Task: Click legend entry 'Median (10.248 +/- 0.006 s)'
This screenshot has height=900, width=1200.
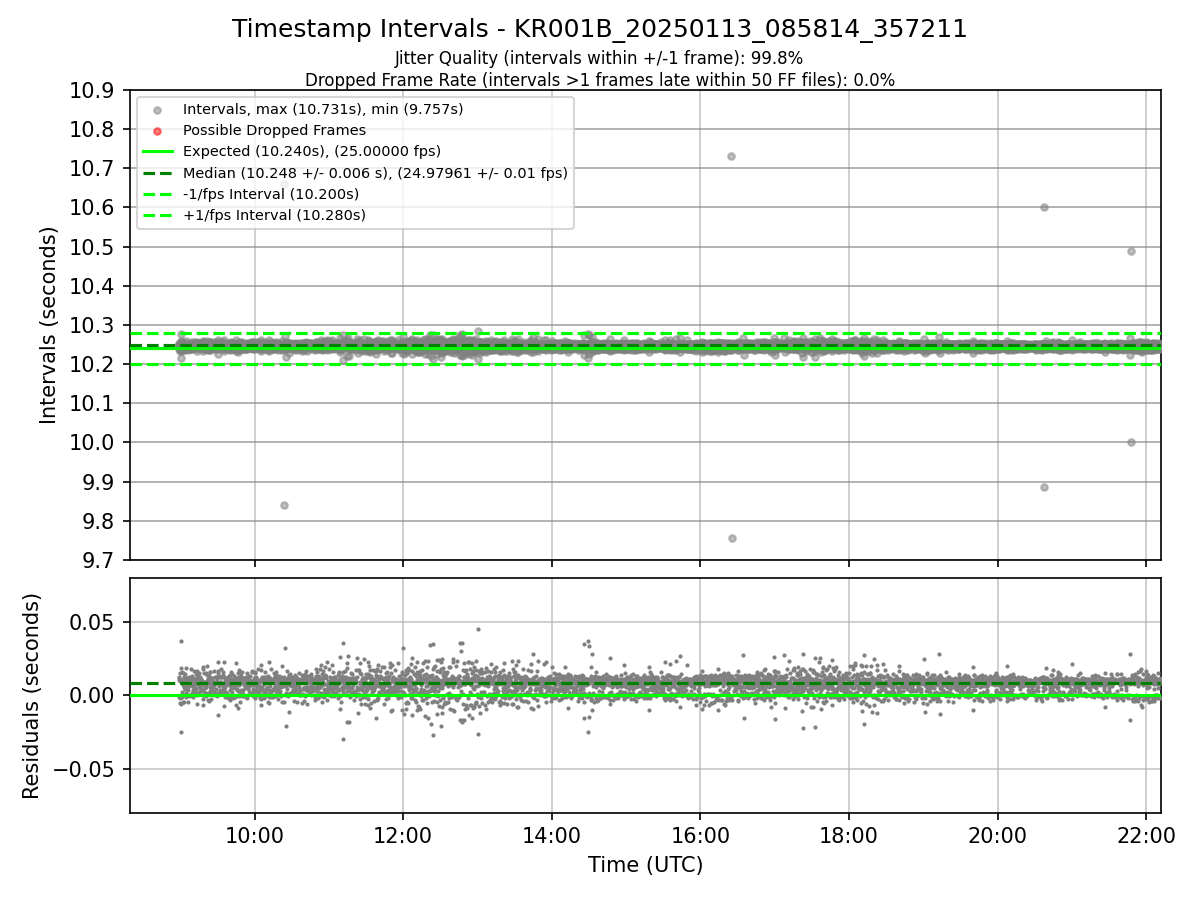Action: point(375,173)
